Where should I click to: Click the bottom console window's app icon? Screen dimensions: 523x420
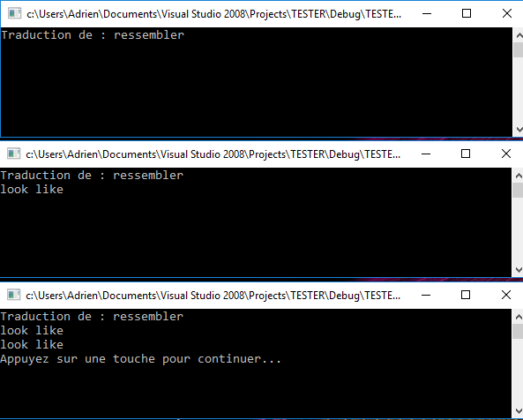14,295
